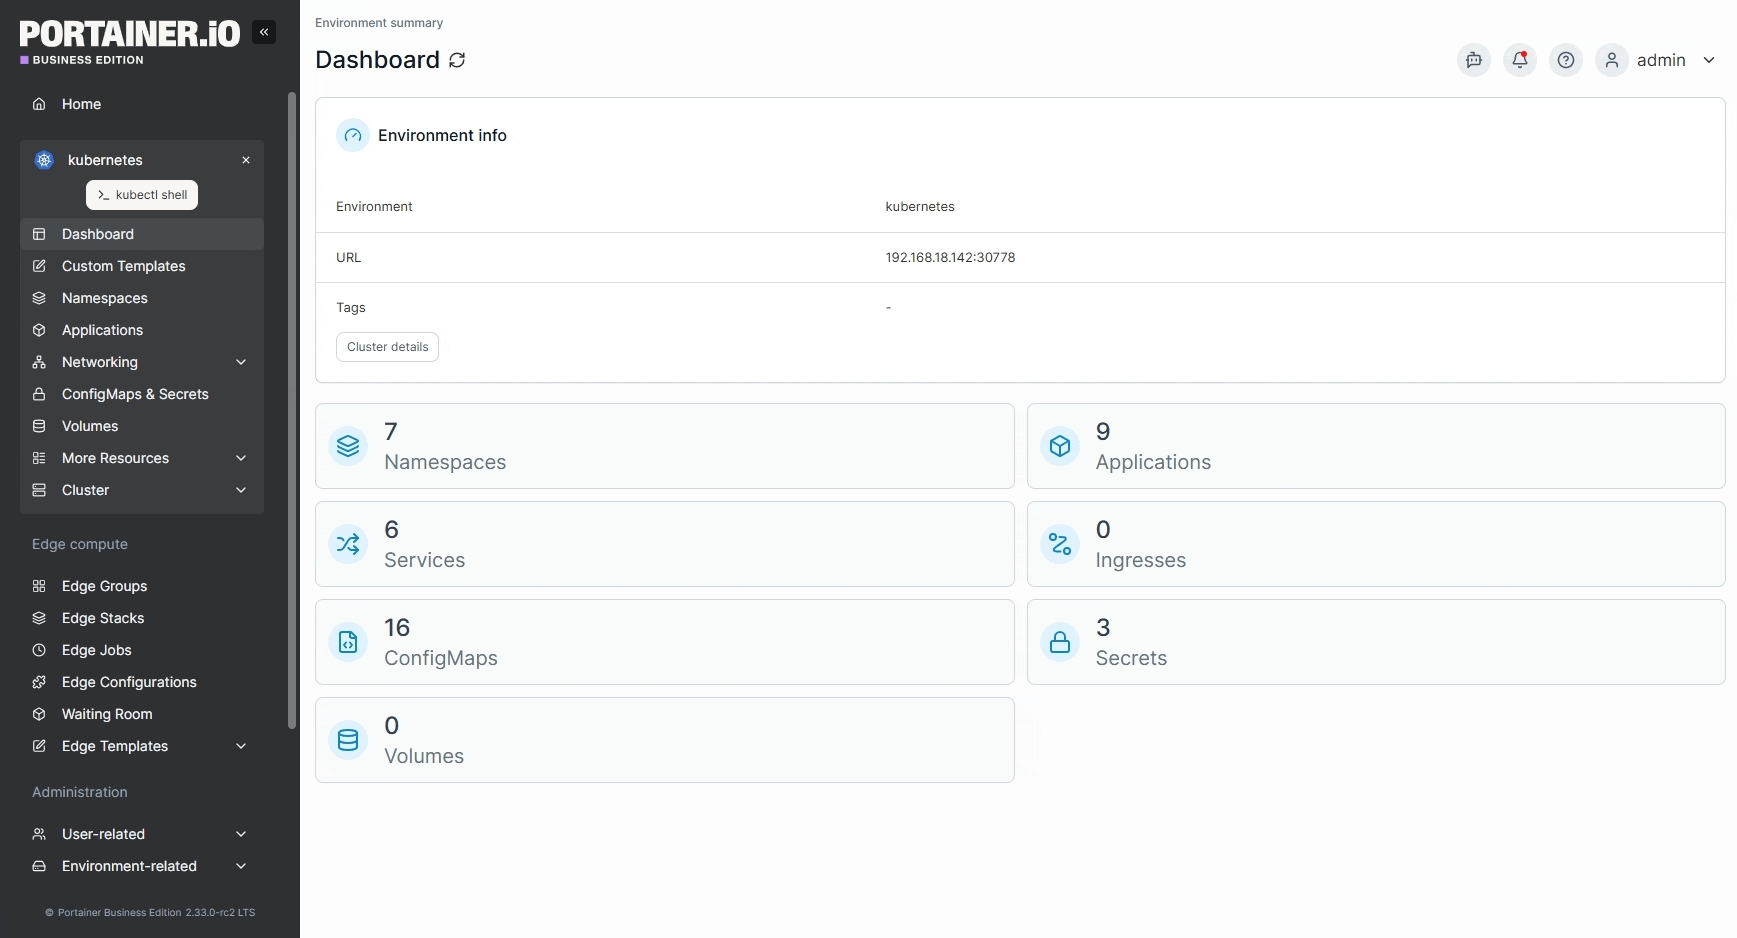Open the feedback chat icon
This screenshot has height=938, width=1737.
(x=1473, y=60)
